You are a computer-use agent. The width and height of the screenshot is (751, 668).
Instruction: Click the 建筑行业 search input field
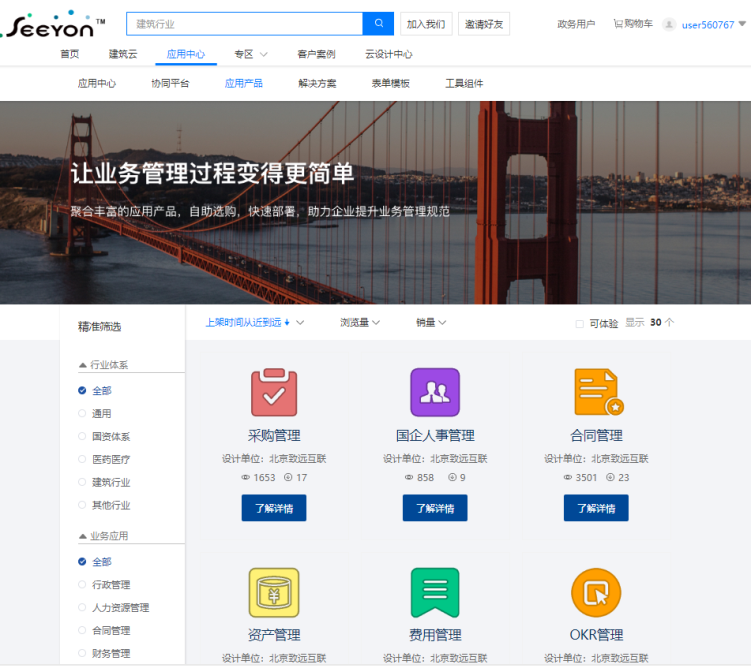(x=244, y=24)
